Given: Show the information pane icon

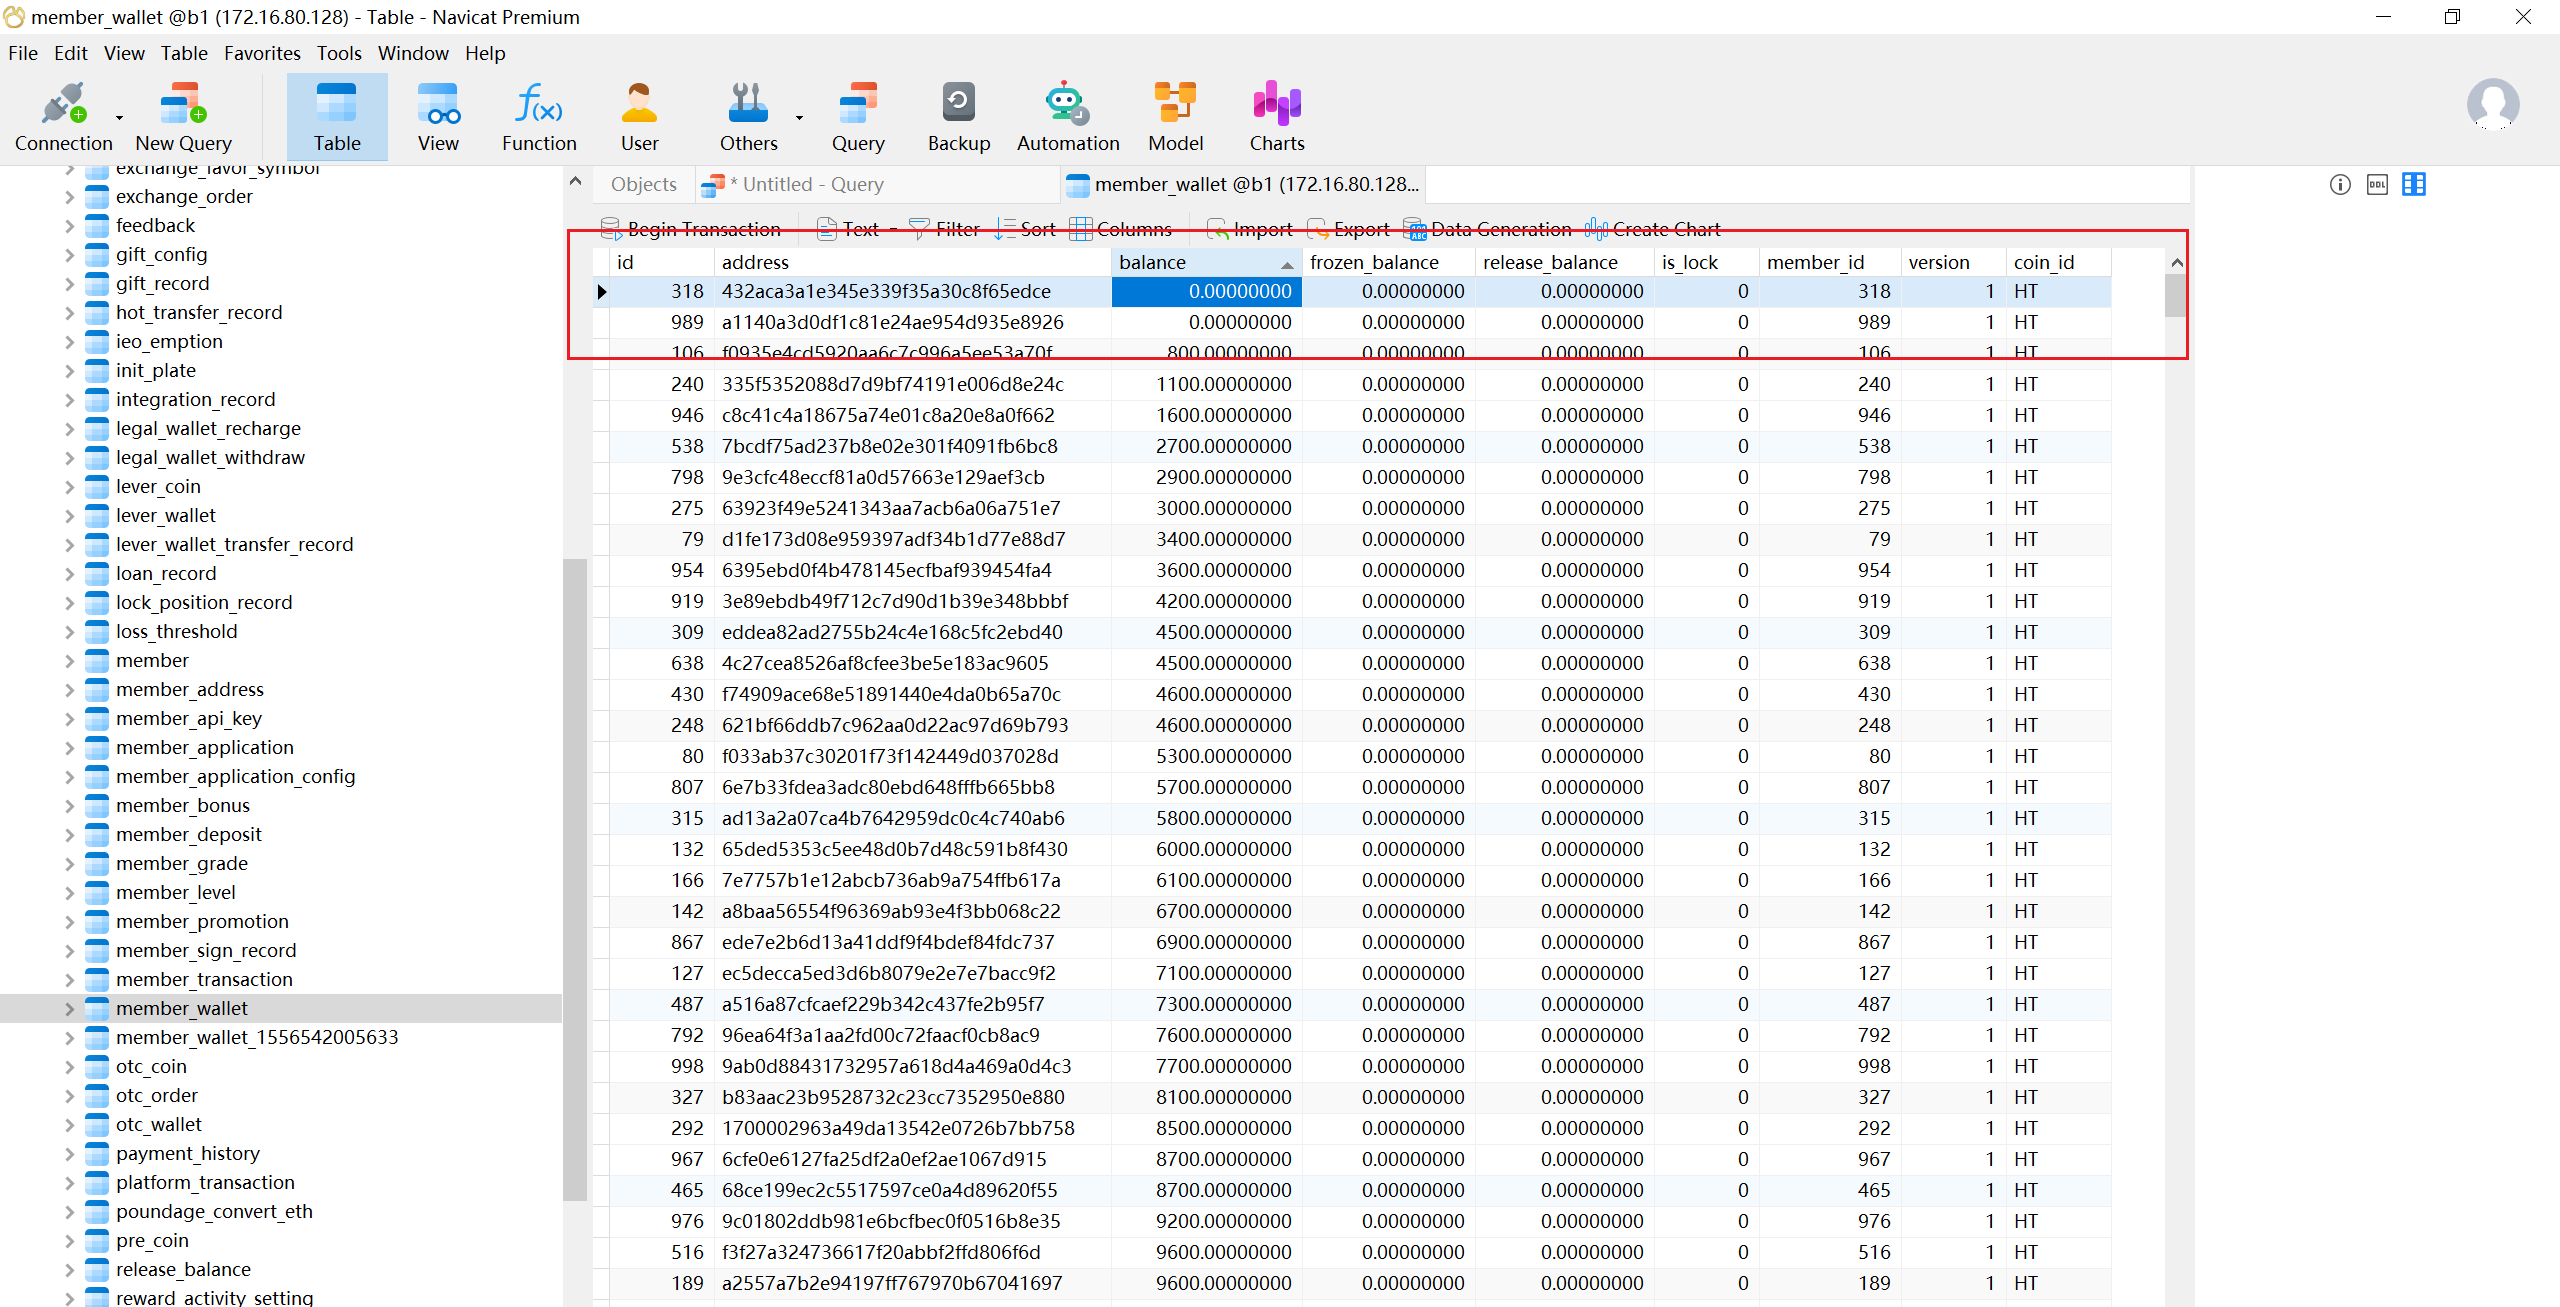Looking at the screenshot, I should [2340, 184].
